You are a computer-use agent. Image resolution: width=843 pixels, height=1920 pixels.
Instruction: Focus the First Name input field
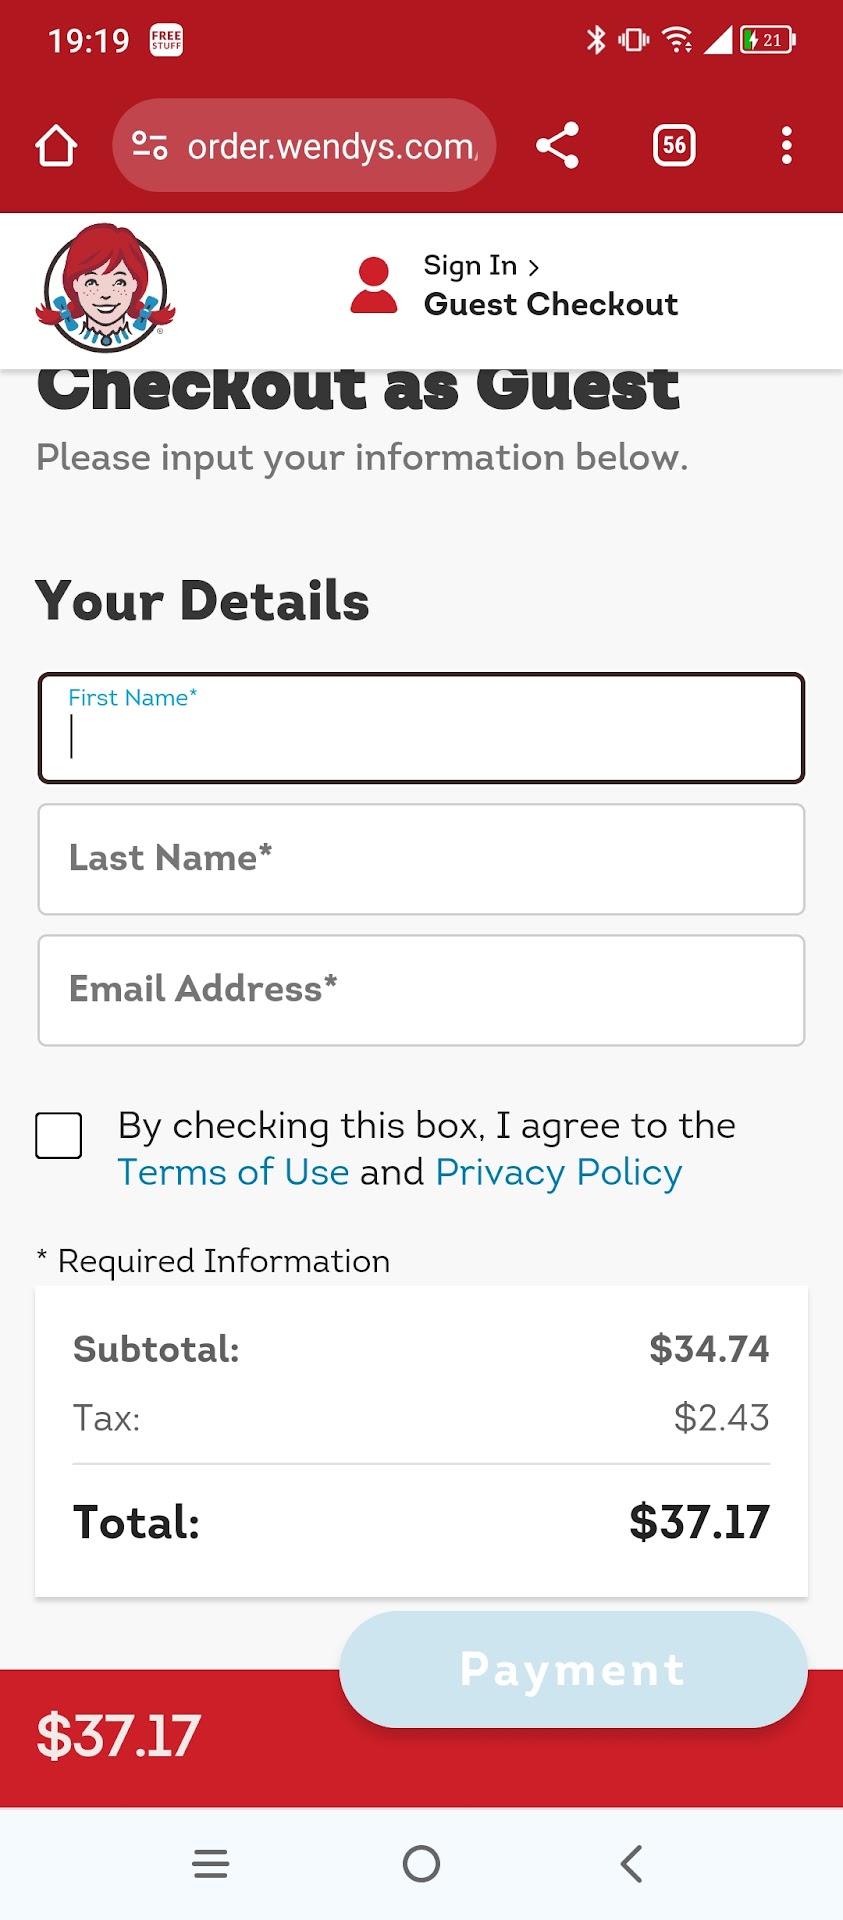click(421, 729)
